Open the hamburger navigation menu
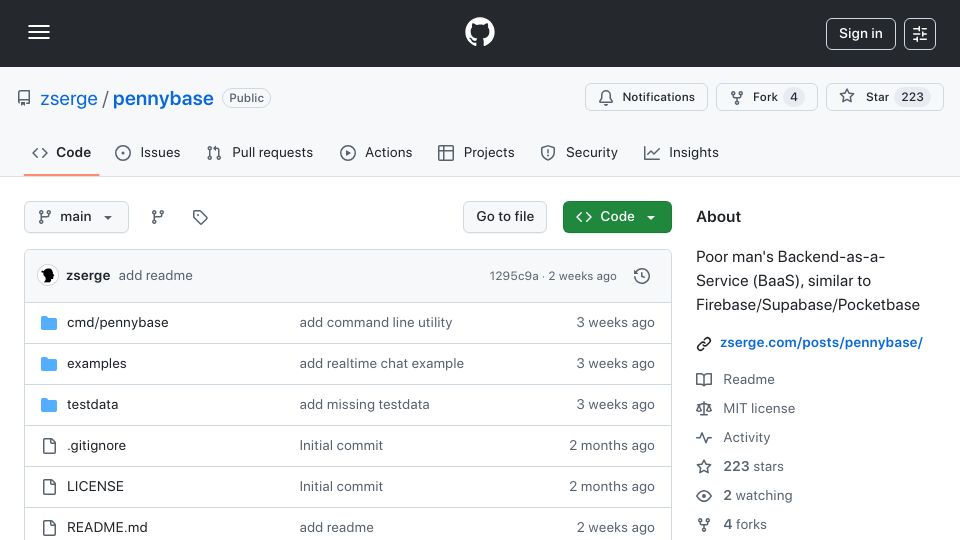 [39, 32]
